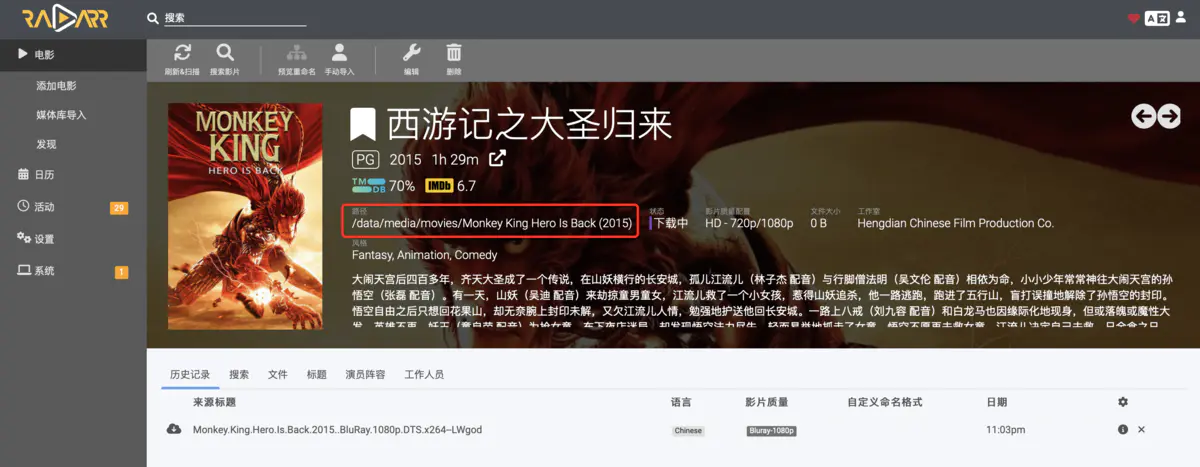Screen dimensions: 1200x467
Task: Click HD - 720p/1080p quality profile text
Action: [749, 223]
